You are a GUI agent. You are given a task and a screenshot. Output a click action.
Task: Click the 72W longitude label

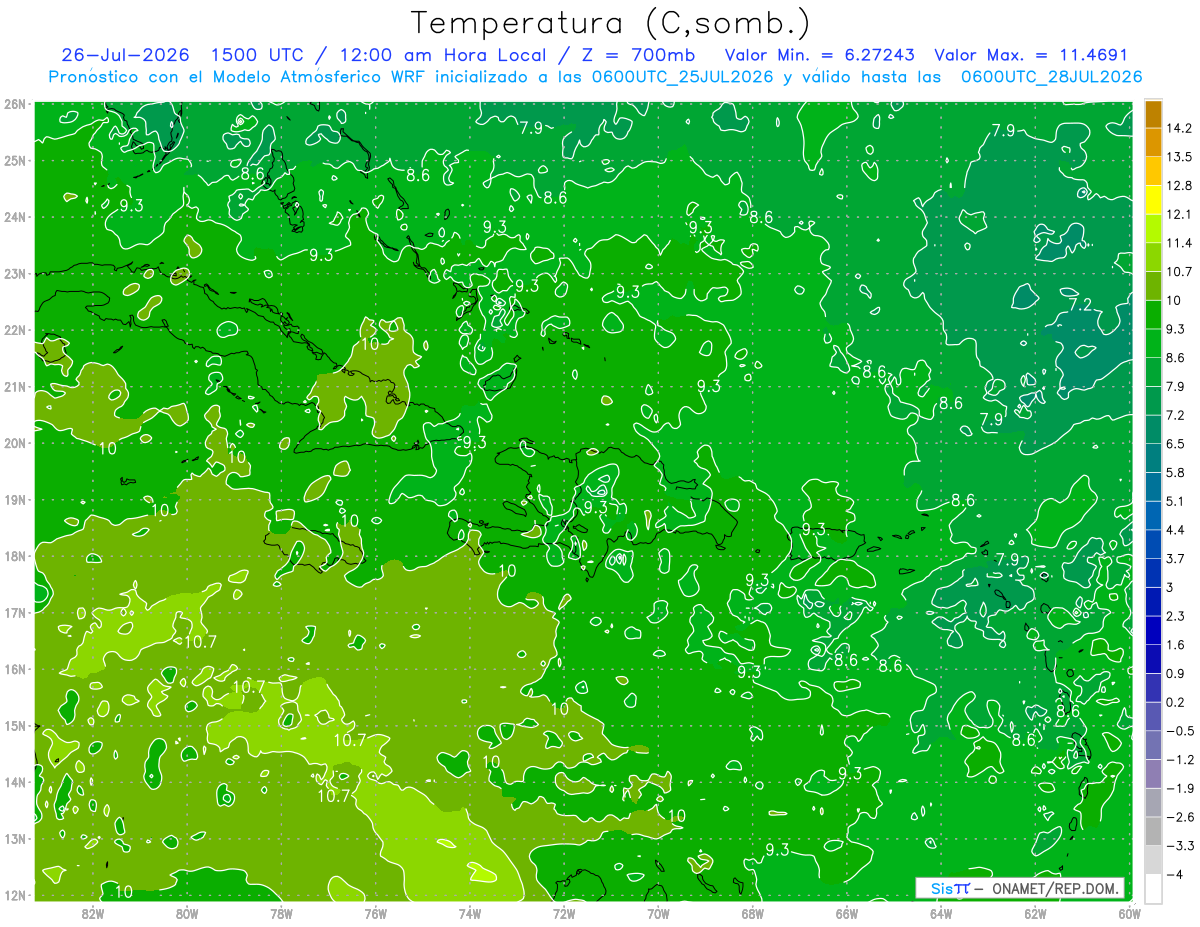tap(564, 913)
